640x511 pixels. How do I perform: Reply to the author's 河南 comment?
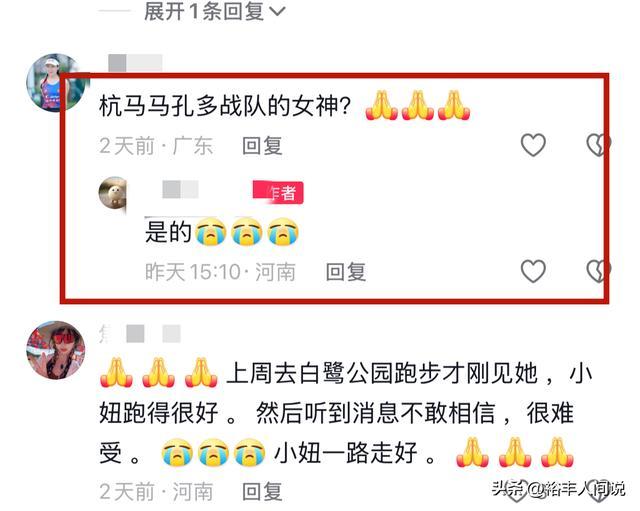click(346, 272)
